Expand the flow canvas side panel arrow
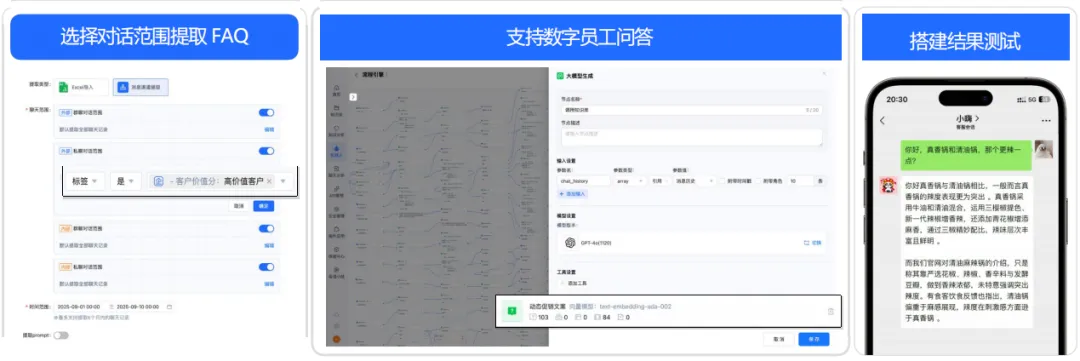Image resolution: width=1080 pixels, height=361 pixels. (x=353, y=97)
